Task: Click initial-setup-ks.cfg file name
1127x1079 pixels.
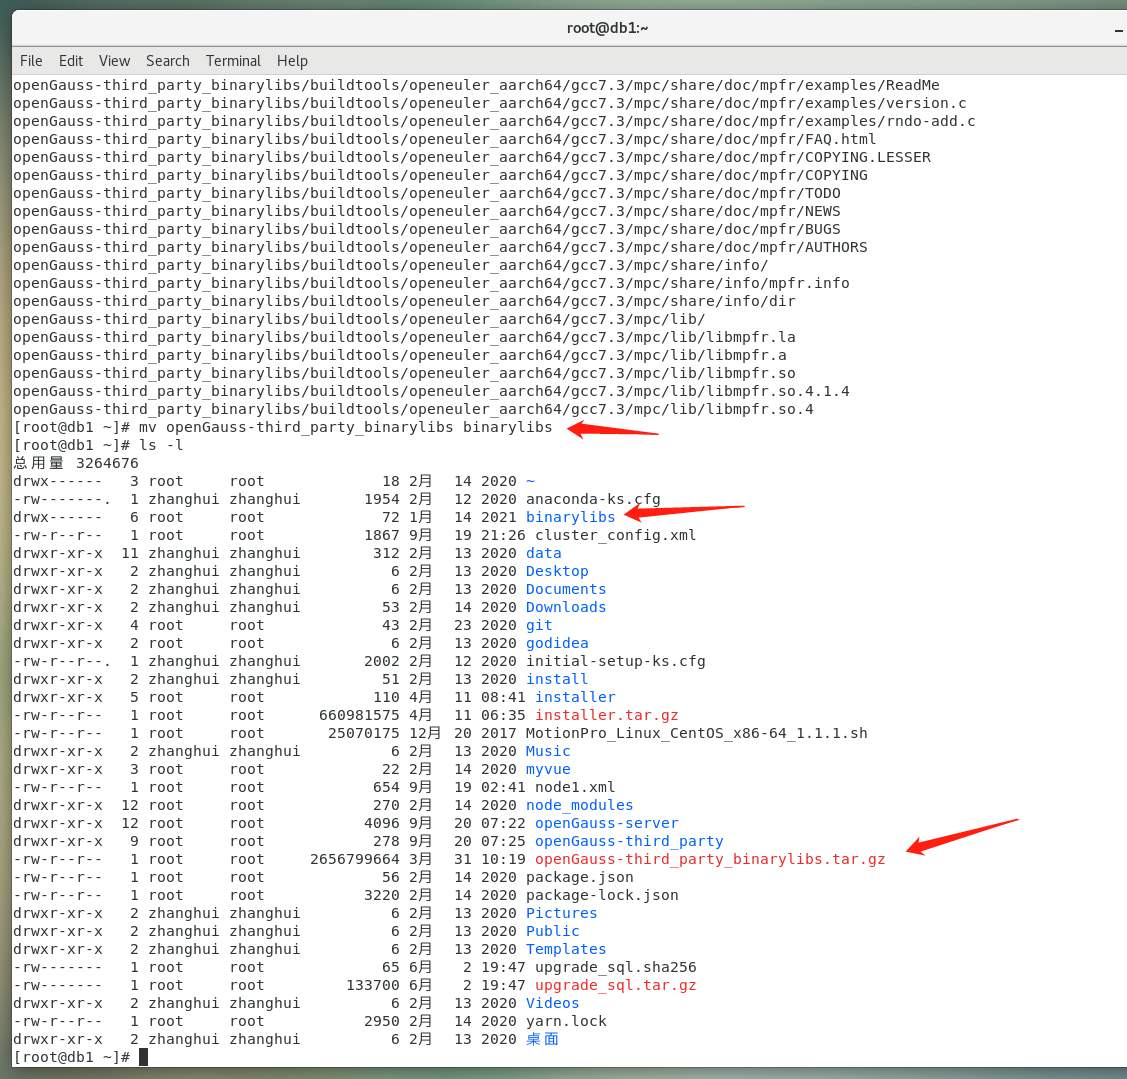Action: (615, 661)
